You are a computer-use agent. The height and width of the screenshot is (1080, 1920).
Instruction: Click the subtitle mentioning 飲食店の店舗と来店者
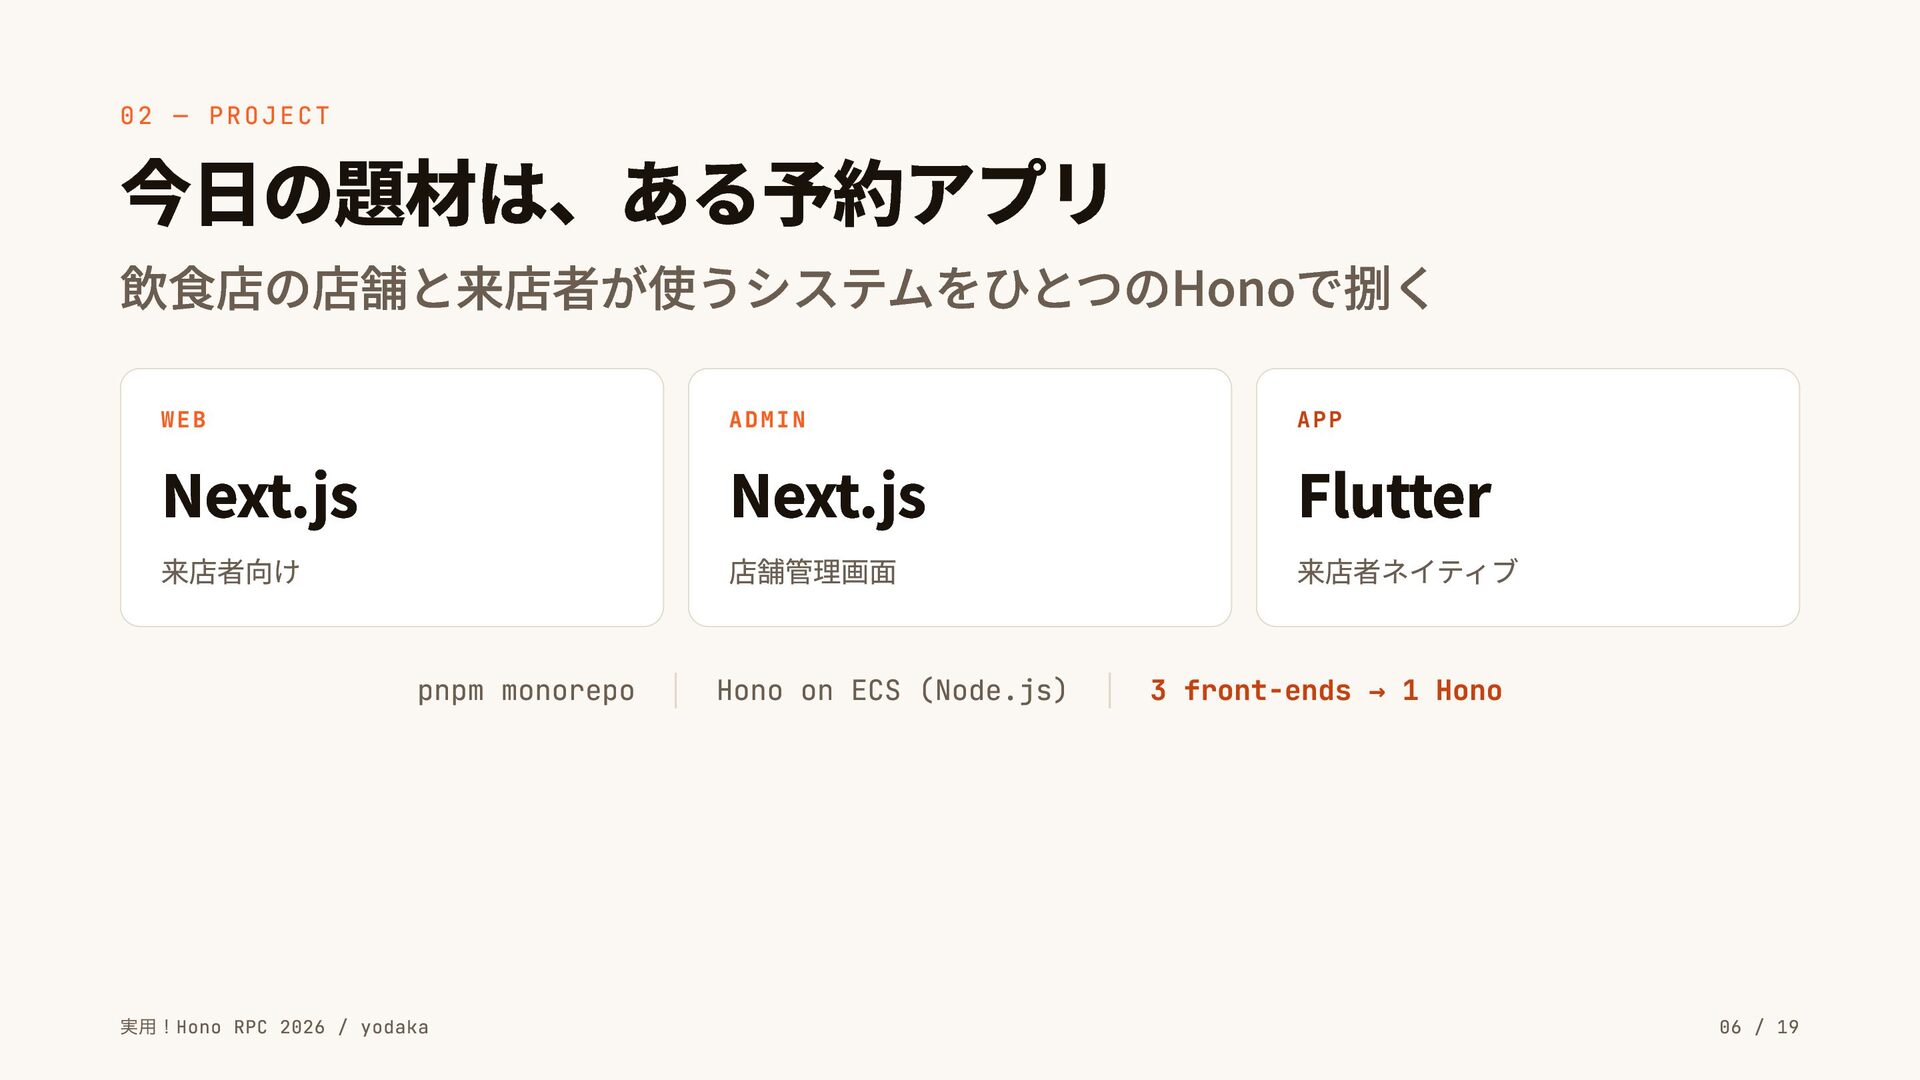click(x=776, y=288)
